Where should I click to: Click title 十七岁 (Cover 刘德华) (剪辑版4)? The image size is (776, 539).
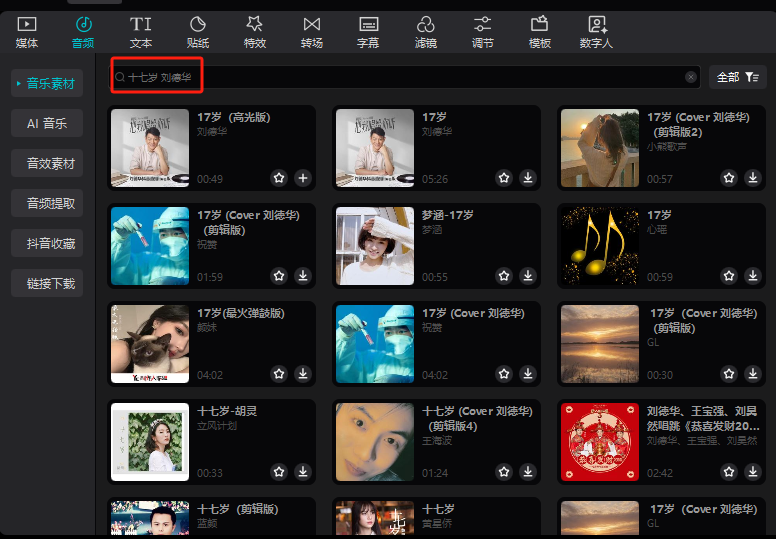coord(477,419)
